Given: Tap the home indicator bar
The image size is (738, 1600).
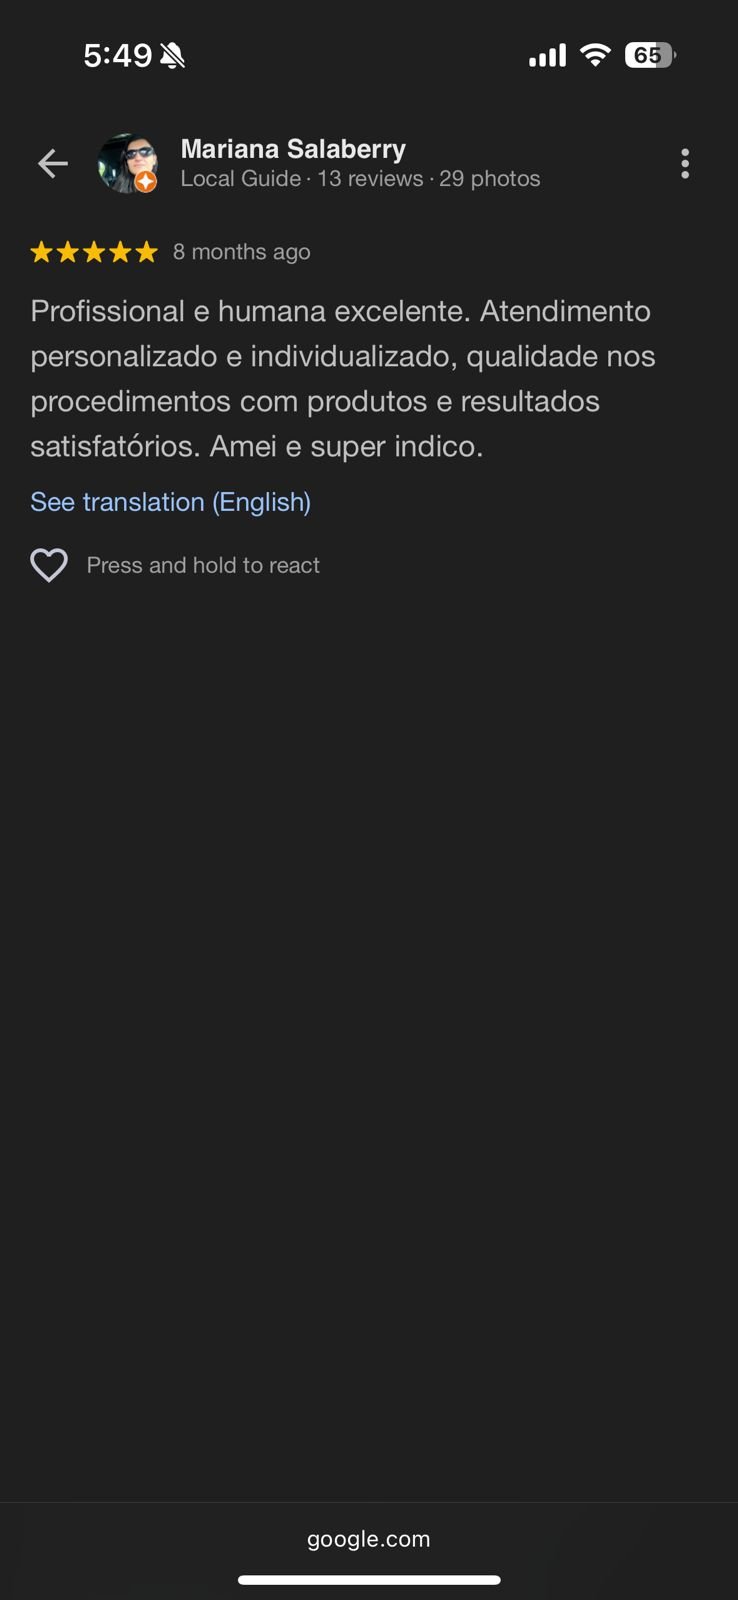Looking at the screenshot, I should click(x=369, y=1580).
